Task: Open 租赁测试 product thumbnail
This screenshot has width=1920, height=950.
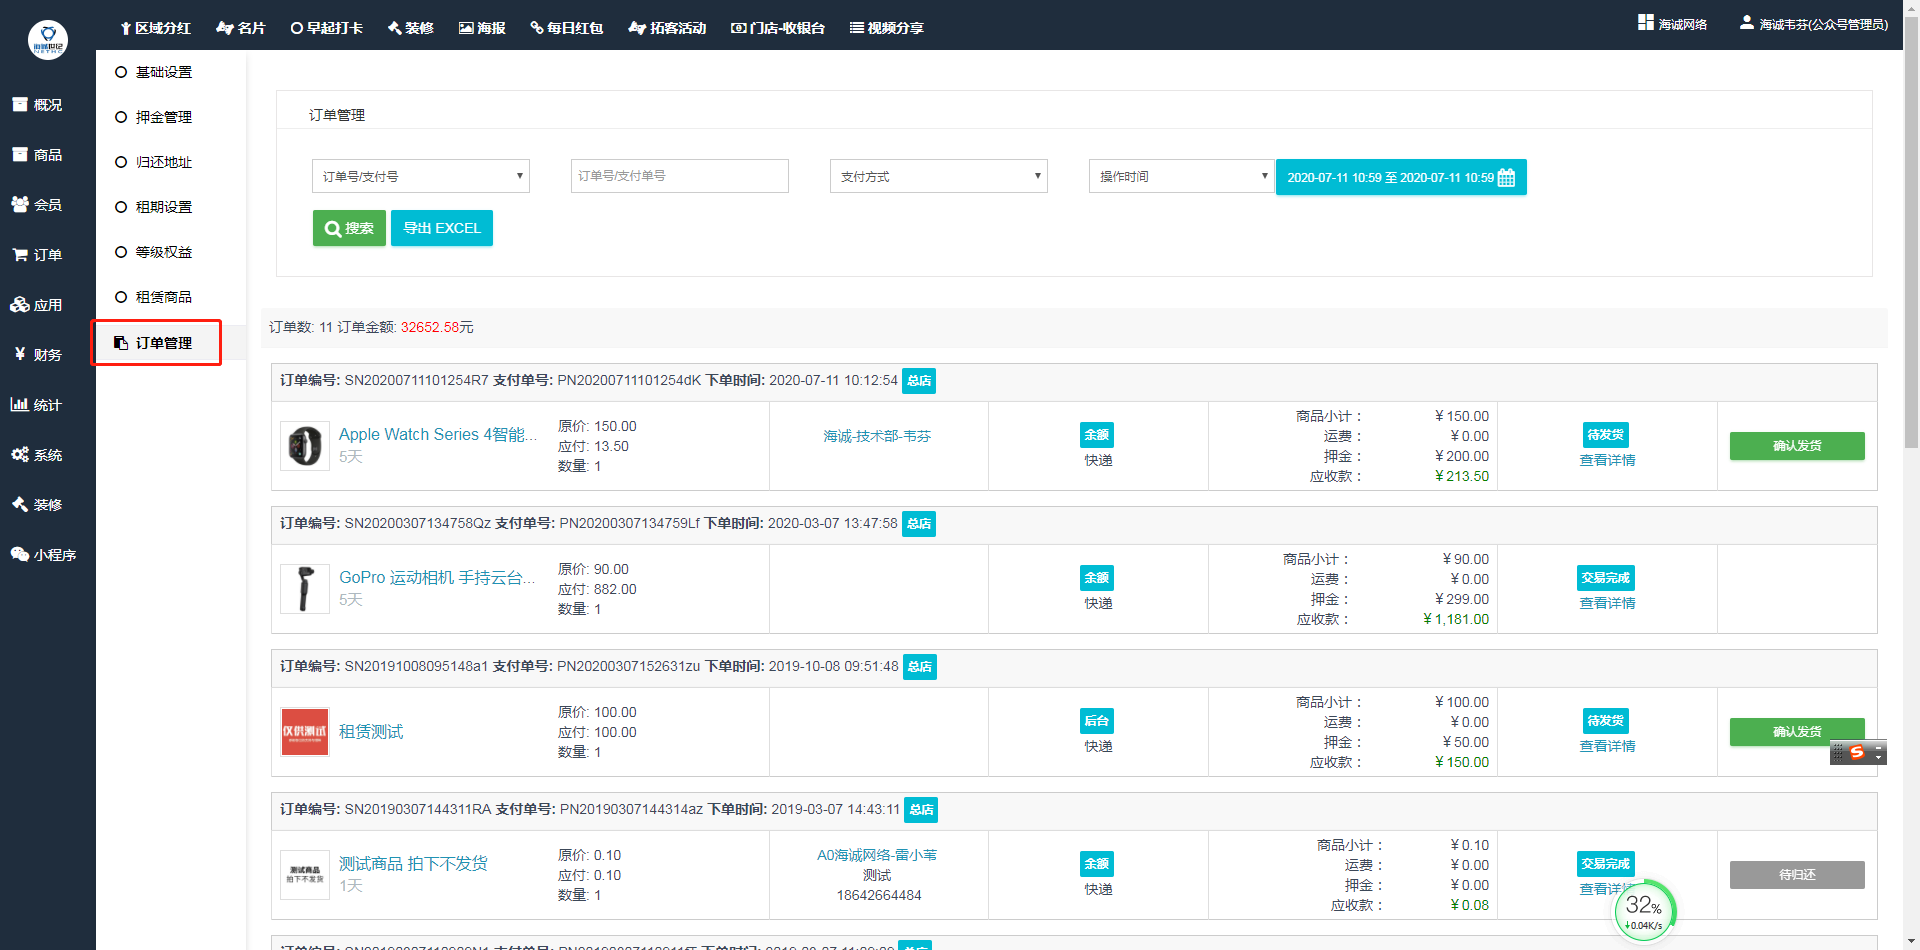Action: coord(305,732)
